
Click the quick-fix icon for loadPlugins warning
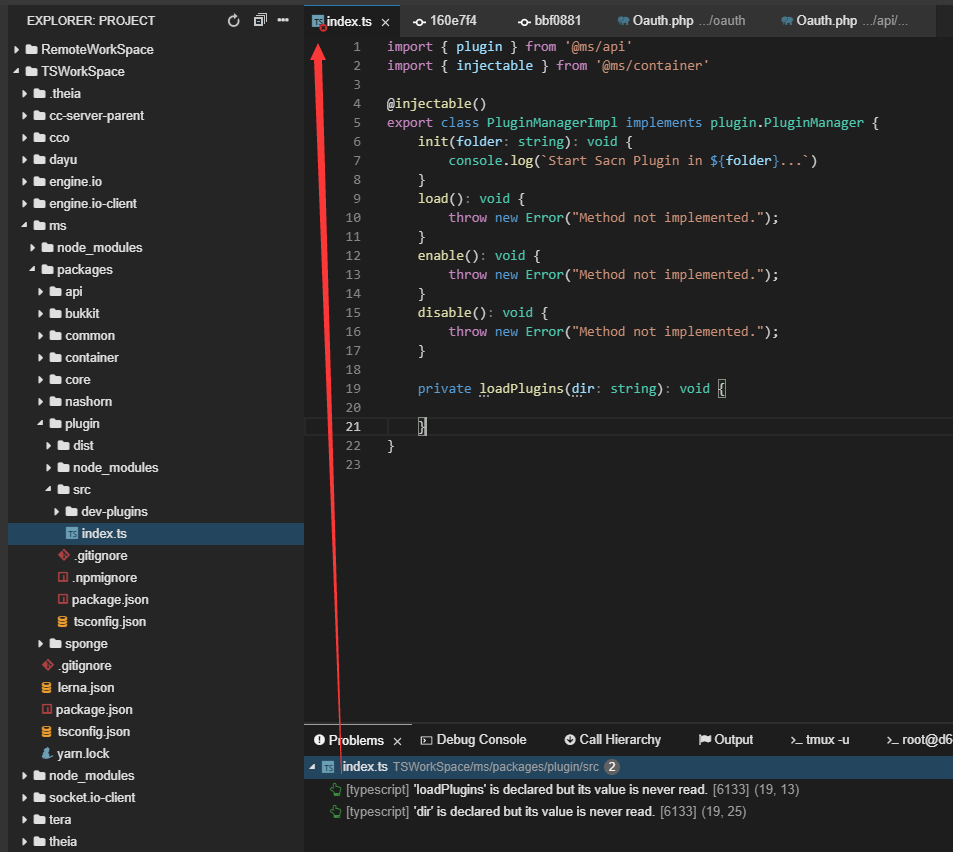(335, 789)
